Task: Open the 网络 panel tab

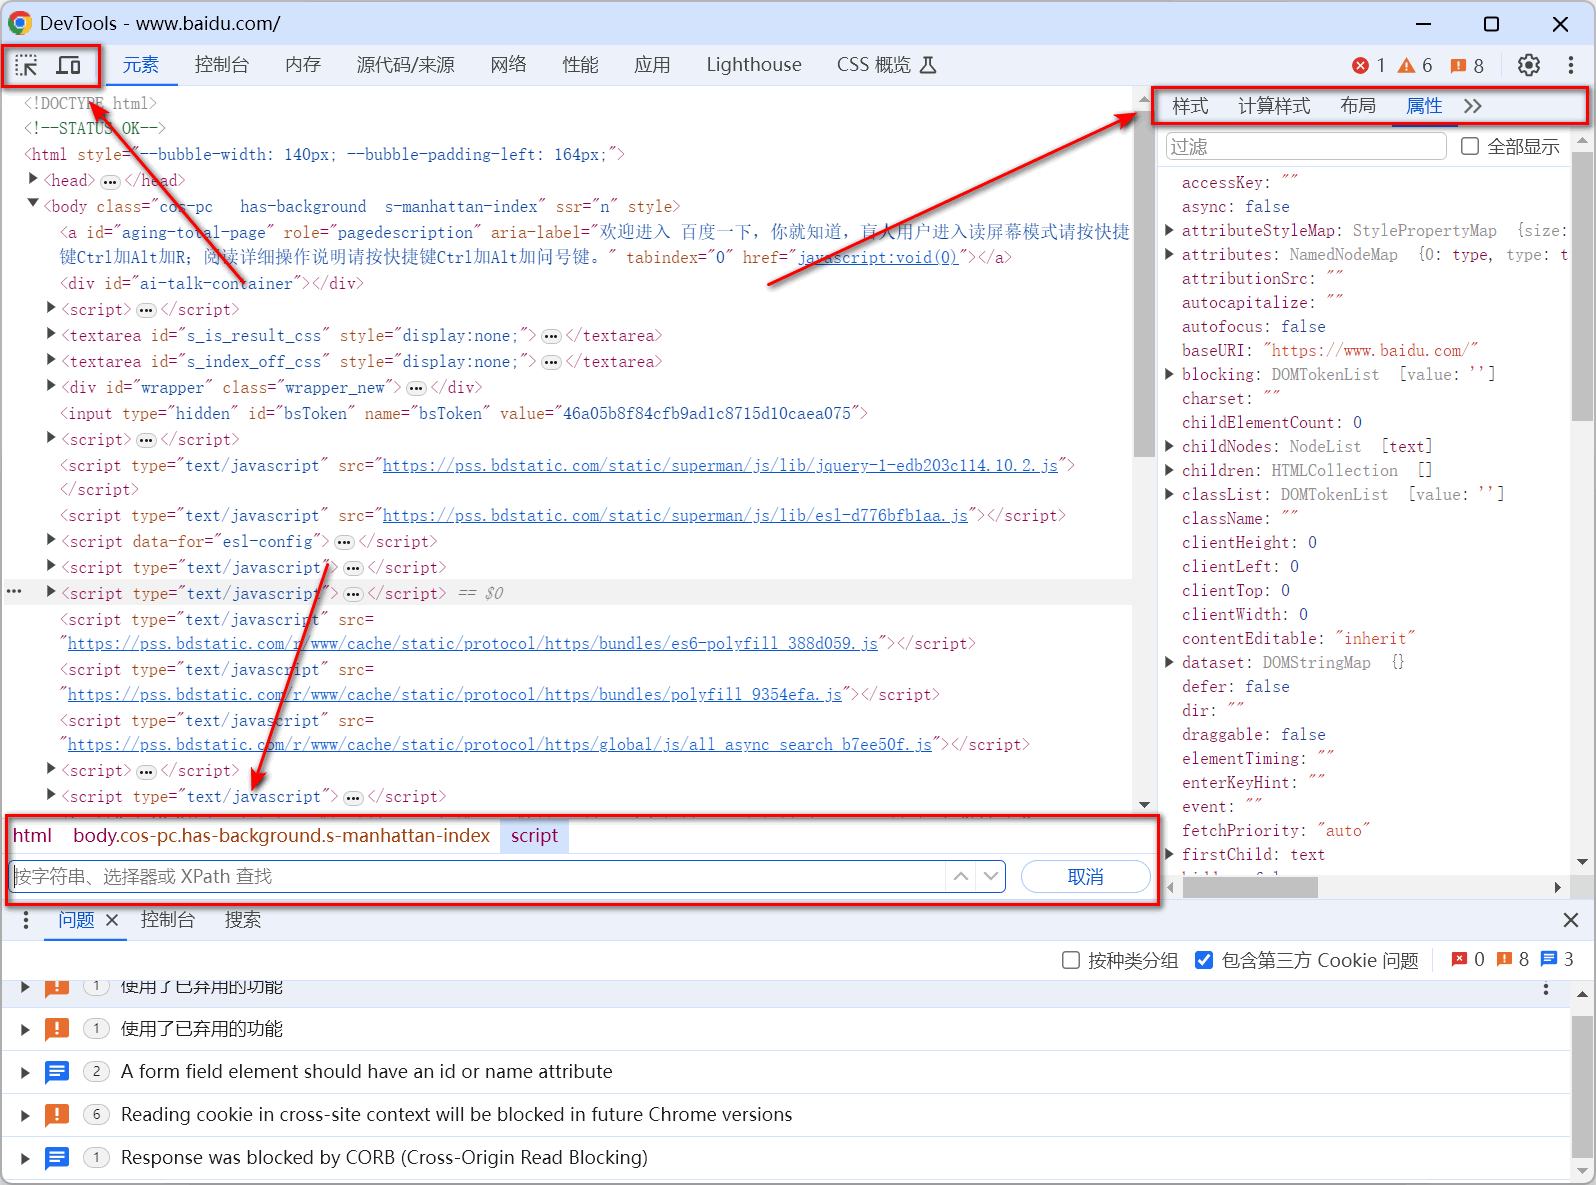Action: 508,65
